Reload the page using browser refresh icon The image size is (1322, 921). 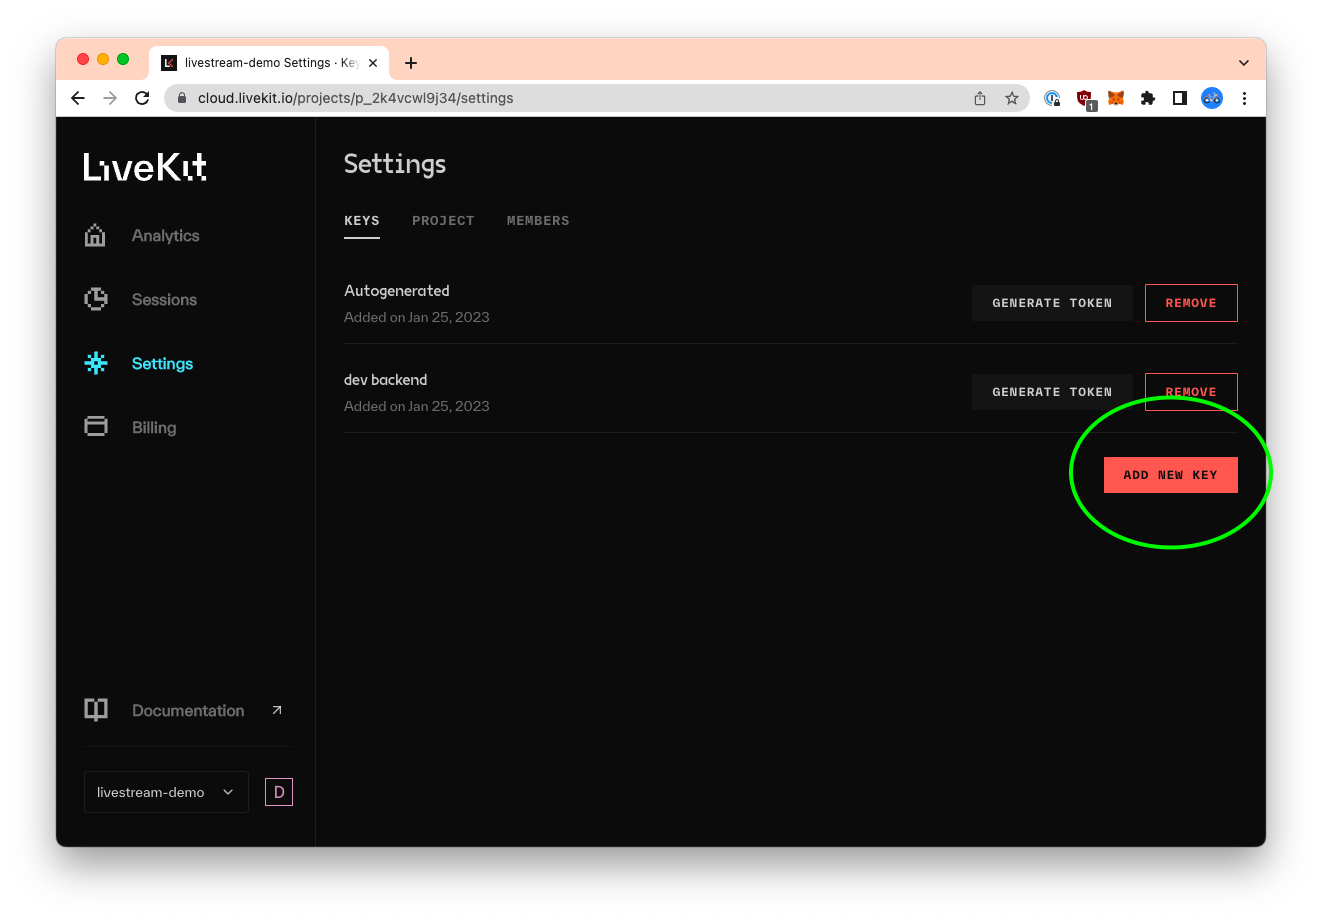pyautogui.click(x=142, y=98)
